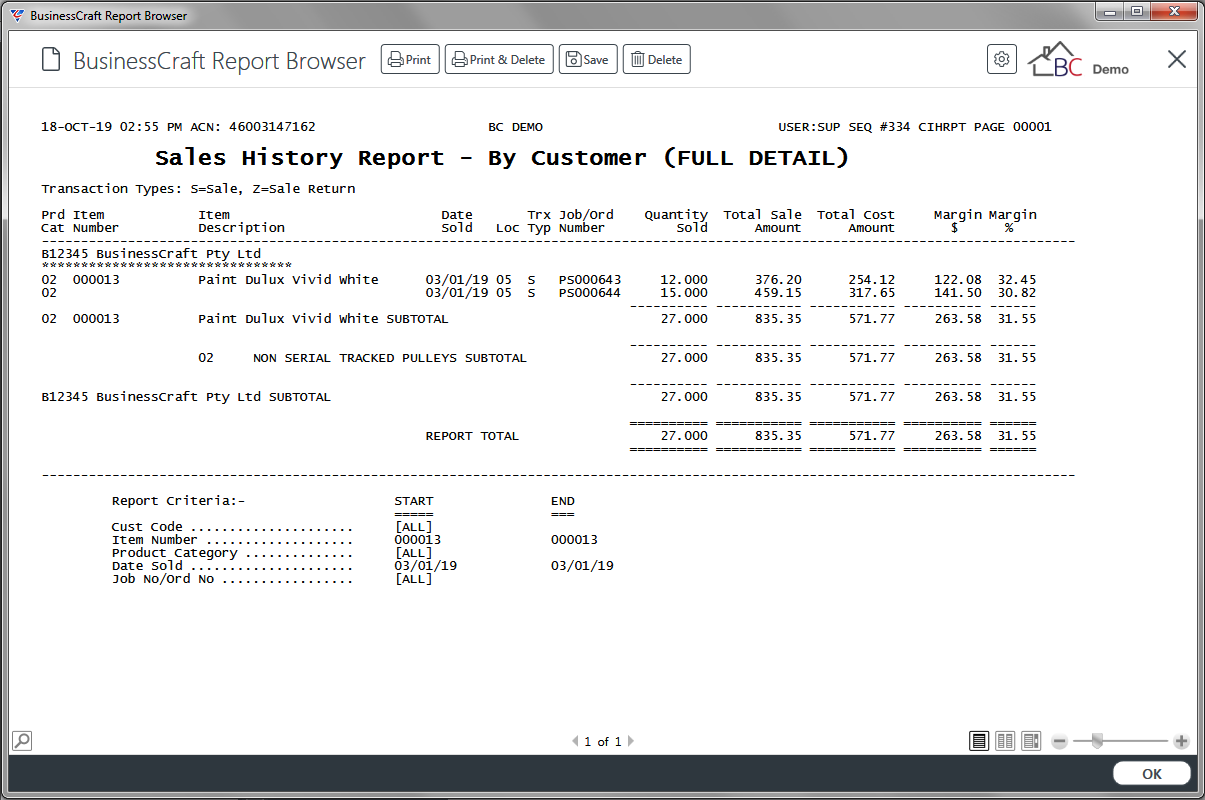
Task: Maximize the Report Browser window
Action: tap(1135, 11)
